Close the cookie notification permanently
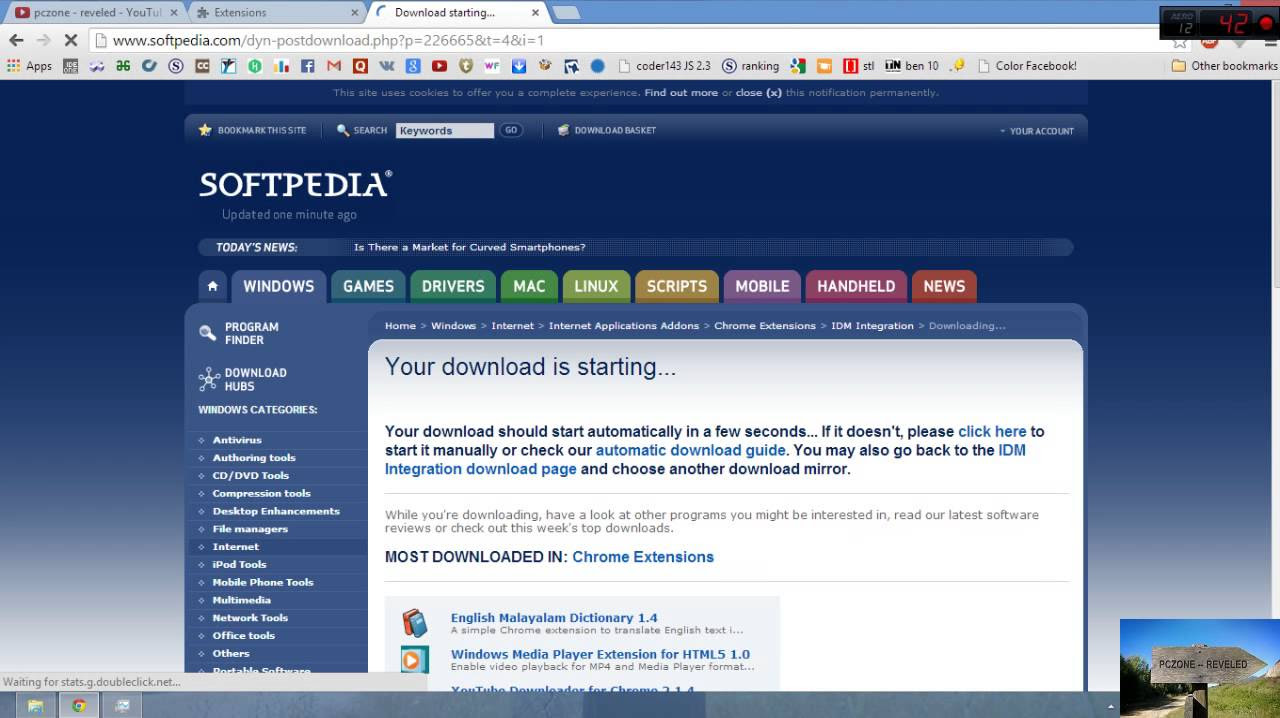This screenshot has height=718, width=1280. pyautogui.click(x=759, y=93)
